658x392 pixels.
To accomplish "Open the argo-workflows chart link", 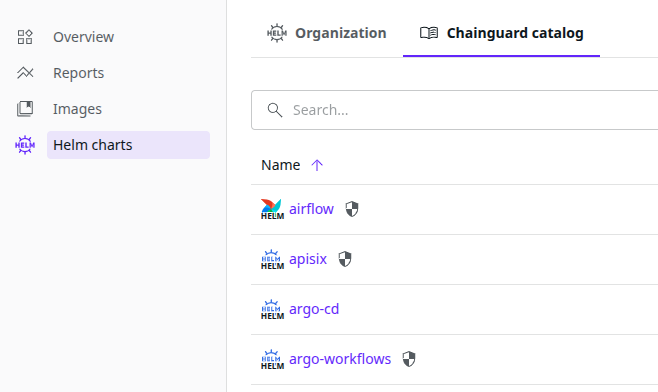I will pos(340,359).
